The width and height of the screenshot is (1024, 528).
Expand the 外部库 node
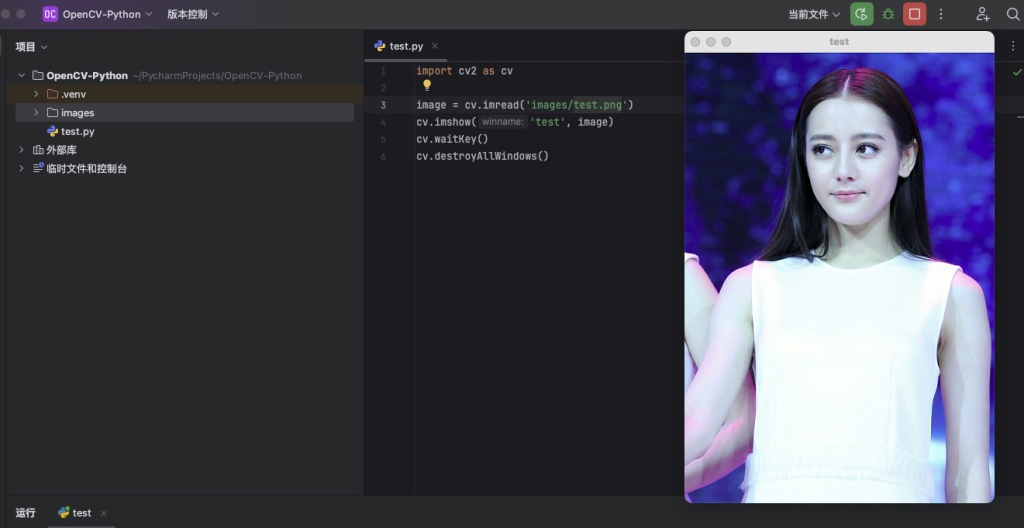click(22, 150)
